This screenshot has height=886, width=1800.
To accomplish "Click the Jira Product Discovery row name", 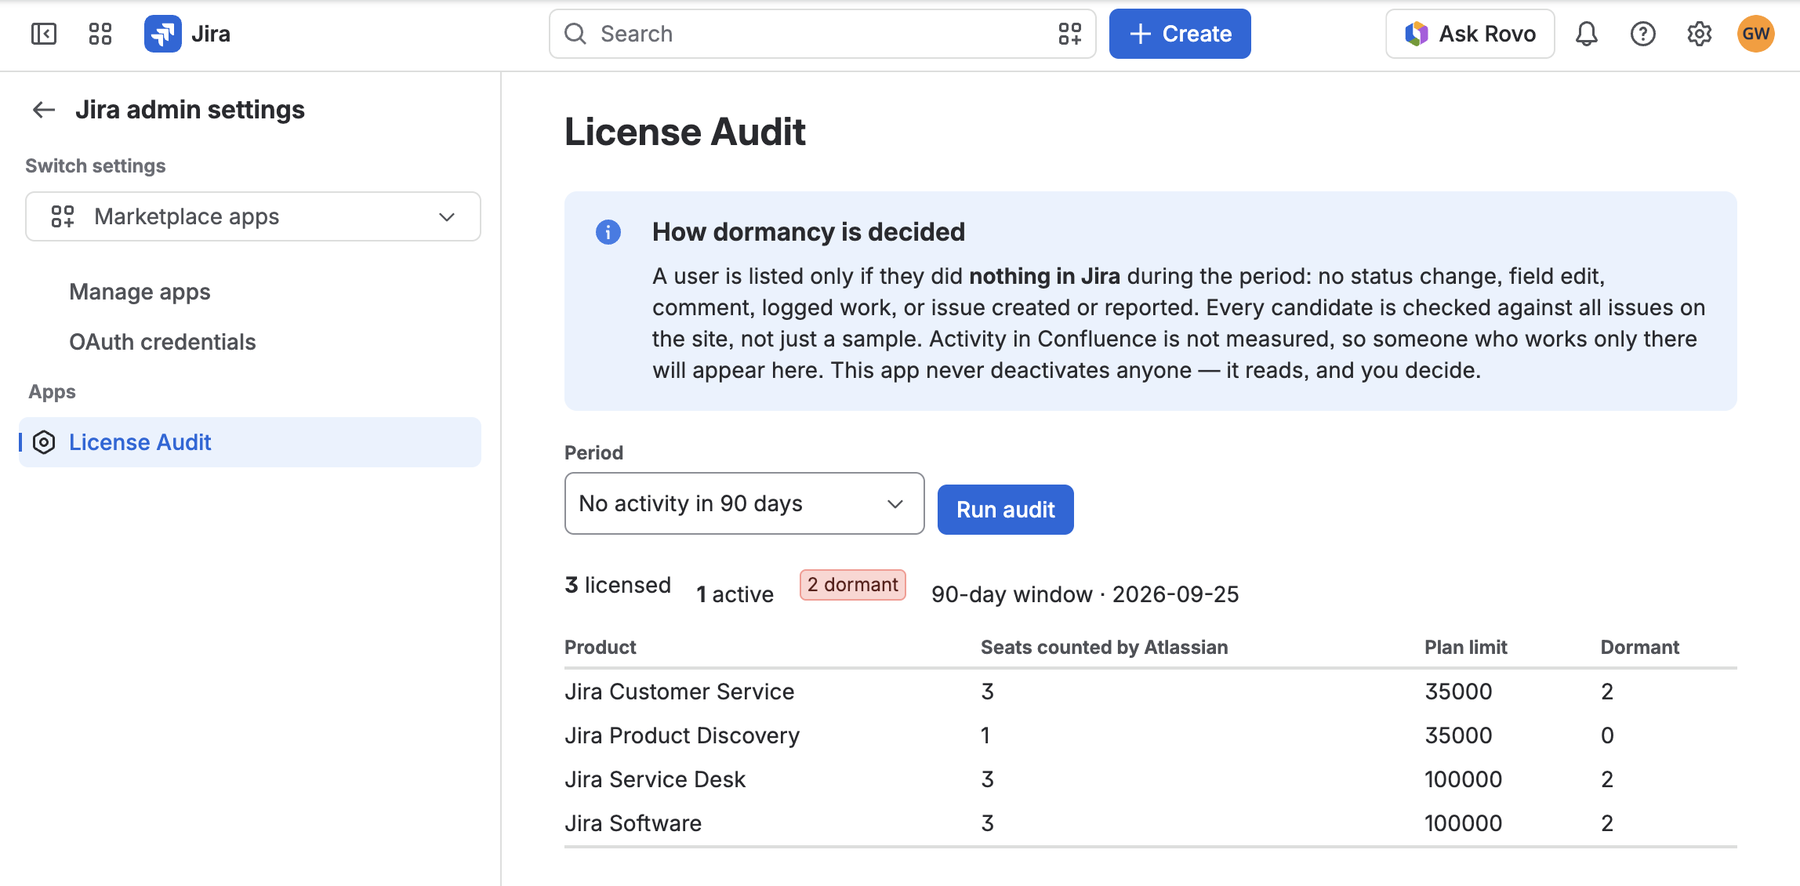I will 682,736.
